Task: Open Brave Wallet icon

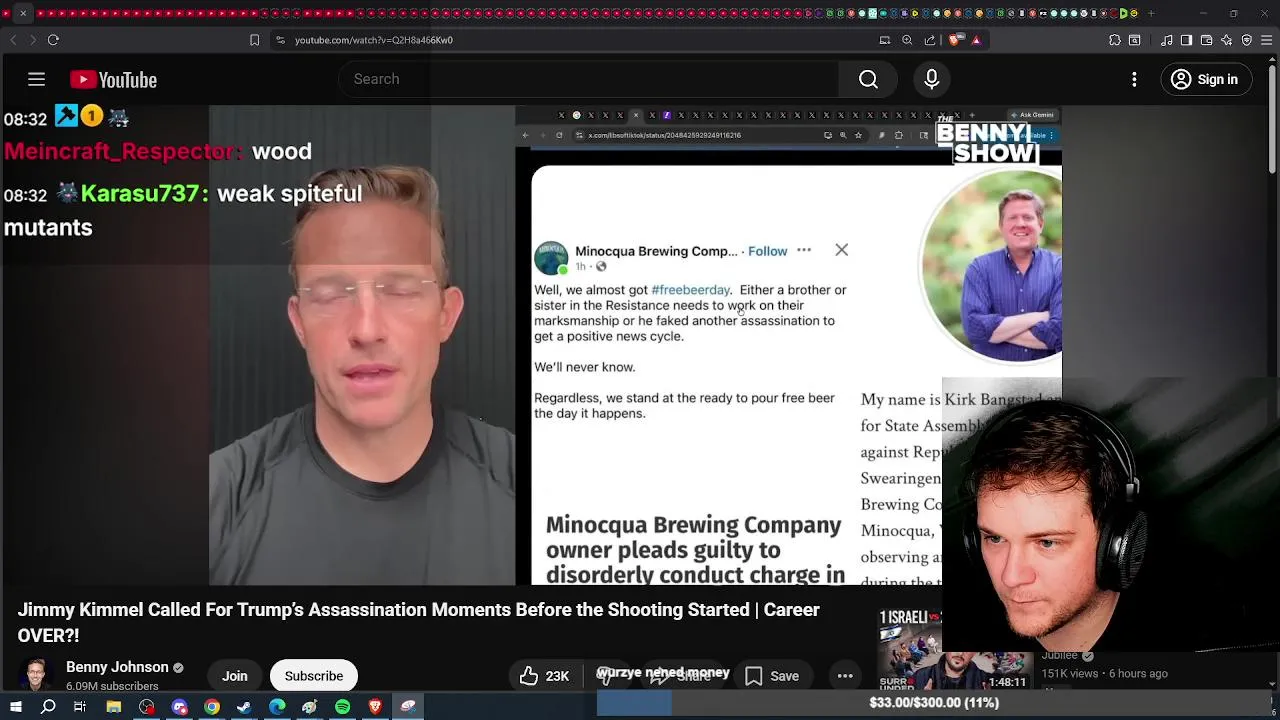Action: click(x=1207, y=40)
